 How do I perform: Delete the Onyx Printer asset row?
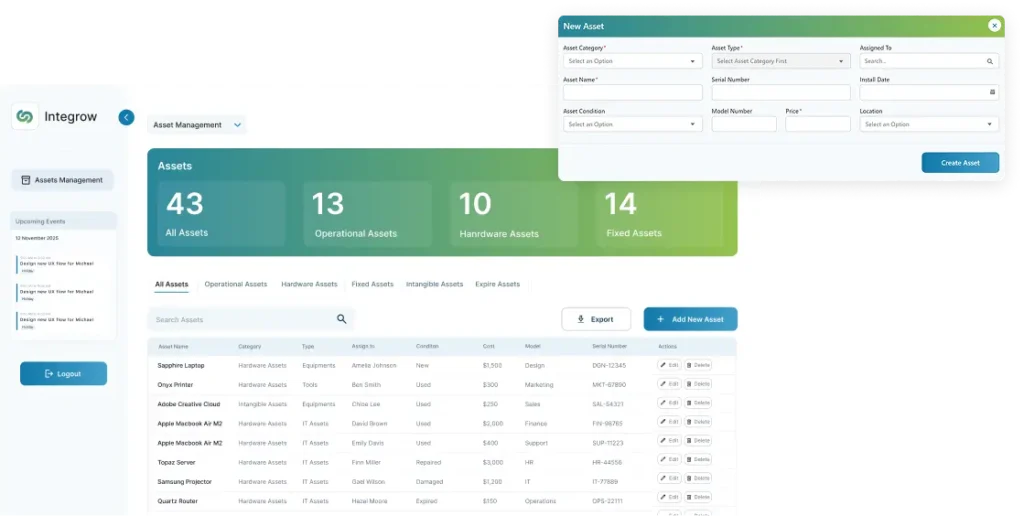(698, 384)
